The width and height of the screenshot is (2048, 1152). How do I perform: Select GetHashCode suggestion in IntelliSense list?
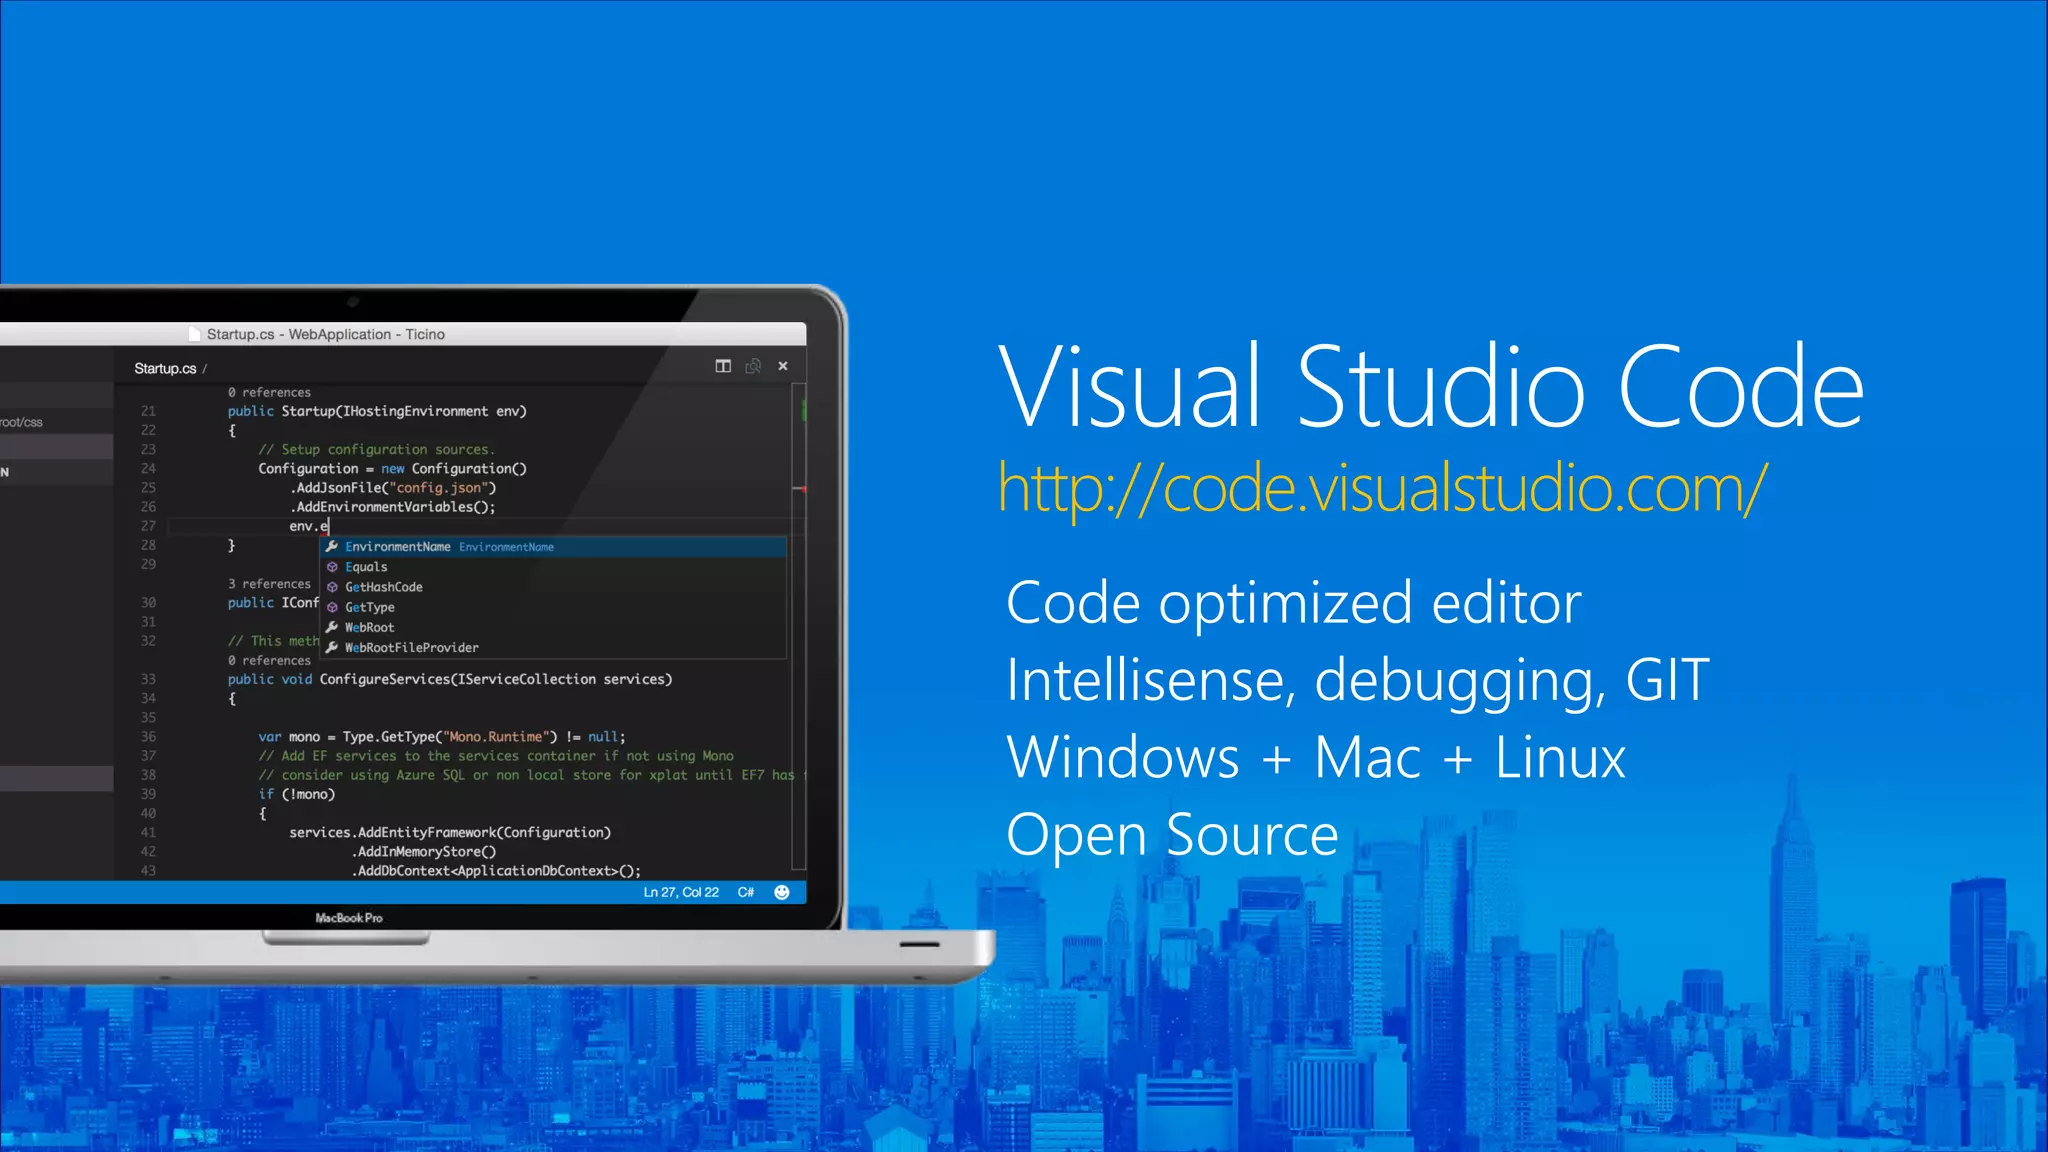click(553, 587)
